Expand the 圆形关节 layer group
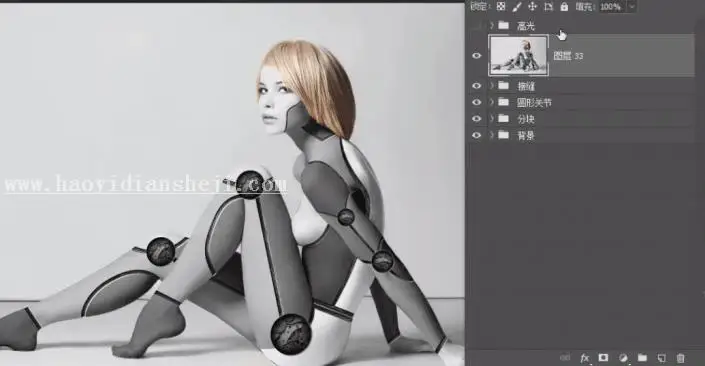 pos(492,102)
